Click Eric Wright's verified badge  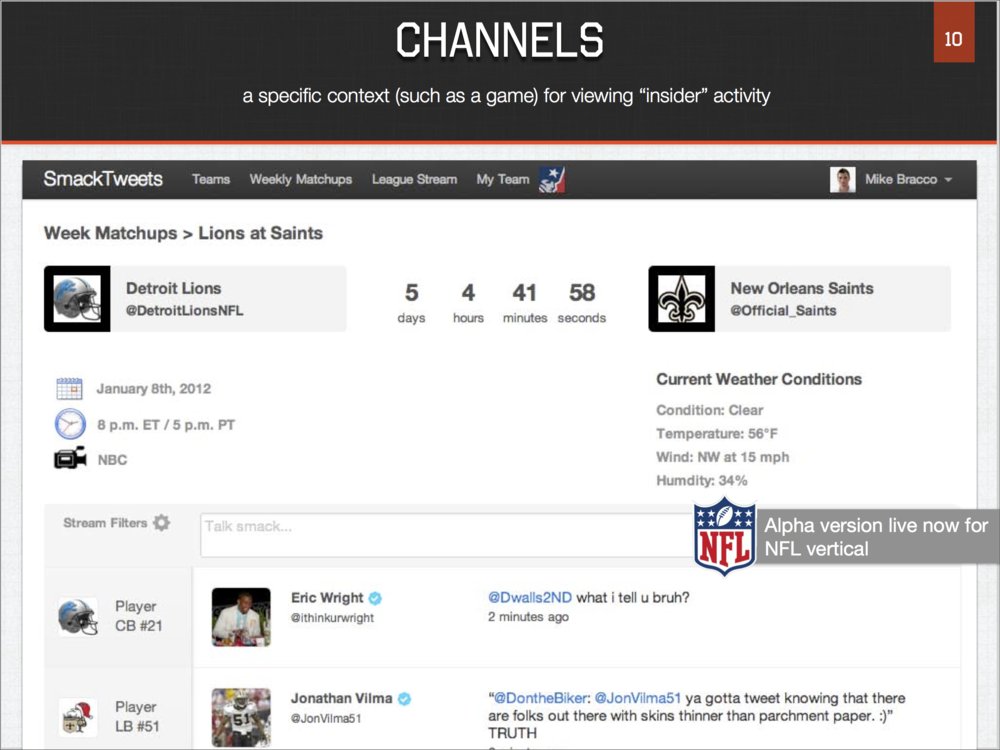tap(375, 598)
